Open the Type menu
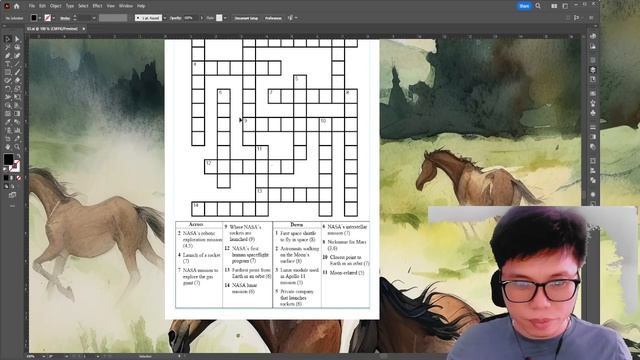Image resolution: width=640 pixels, height=360 pixels. (x=70, y=6)
